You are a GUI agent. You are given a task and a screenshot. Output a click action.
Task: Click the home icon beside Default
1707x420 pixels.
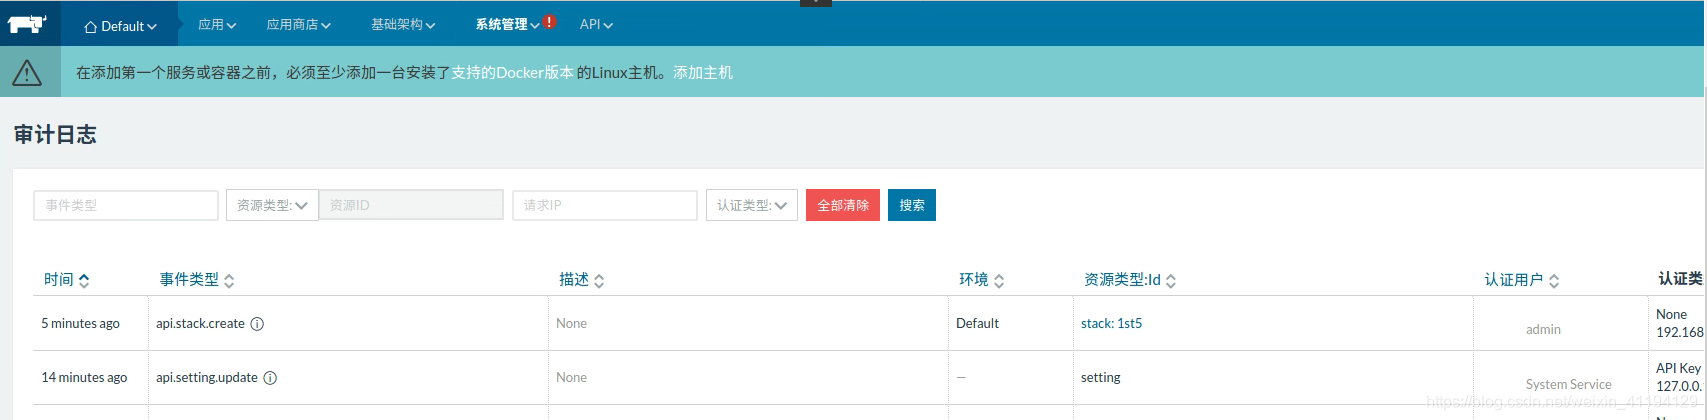pyautogui.click(x=91, y=27)
